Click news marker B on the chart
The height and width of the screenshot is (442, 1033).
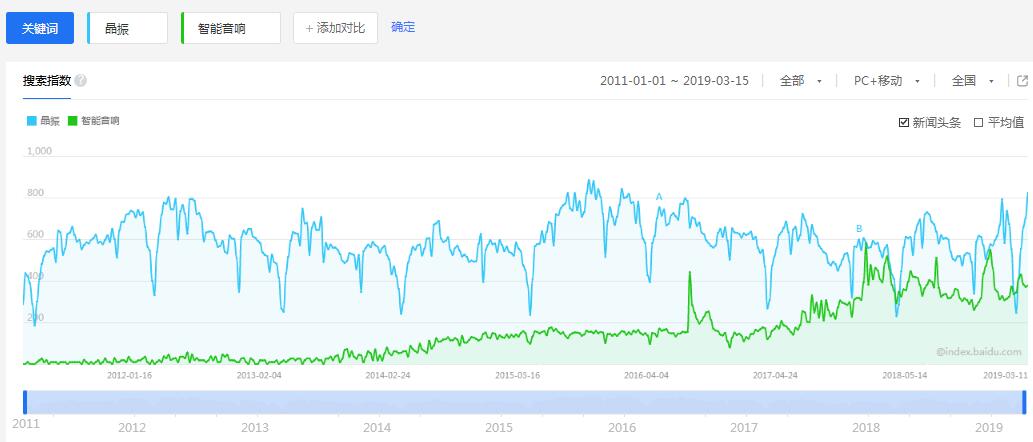click(x=859, y=229)
